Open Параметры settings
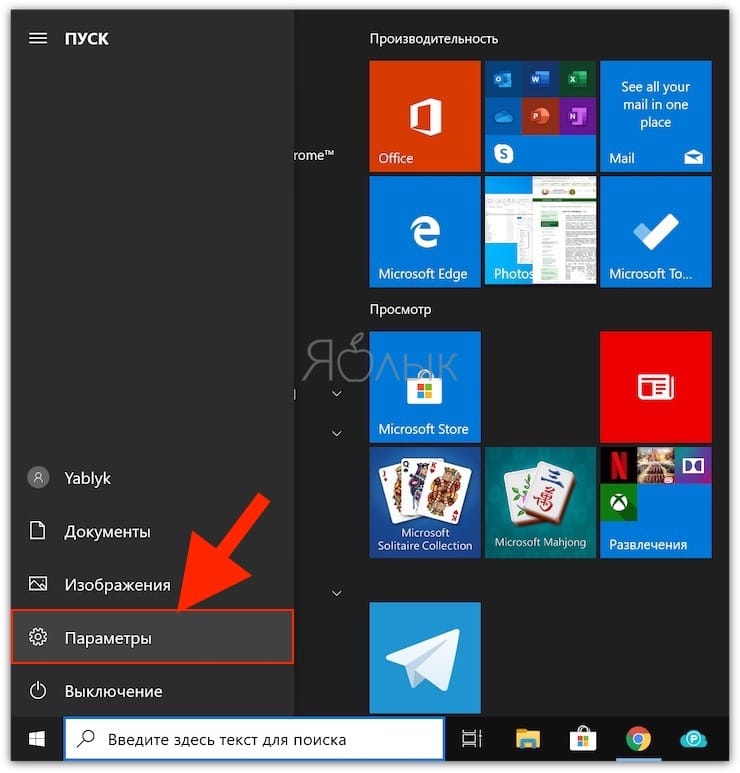 (x=153, y=637)
